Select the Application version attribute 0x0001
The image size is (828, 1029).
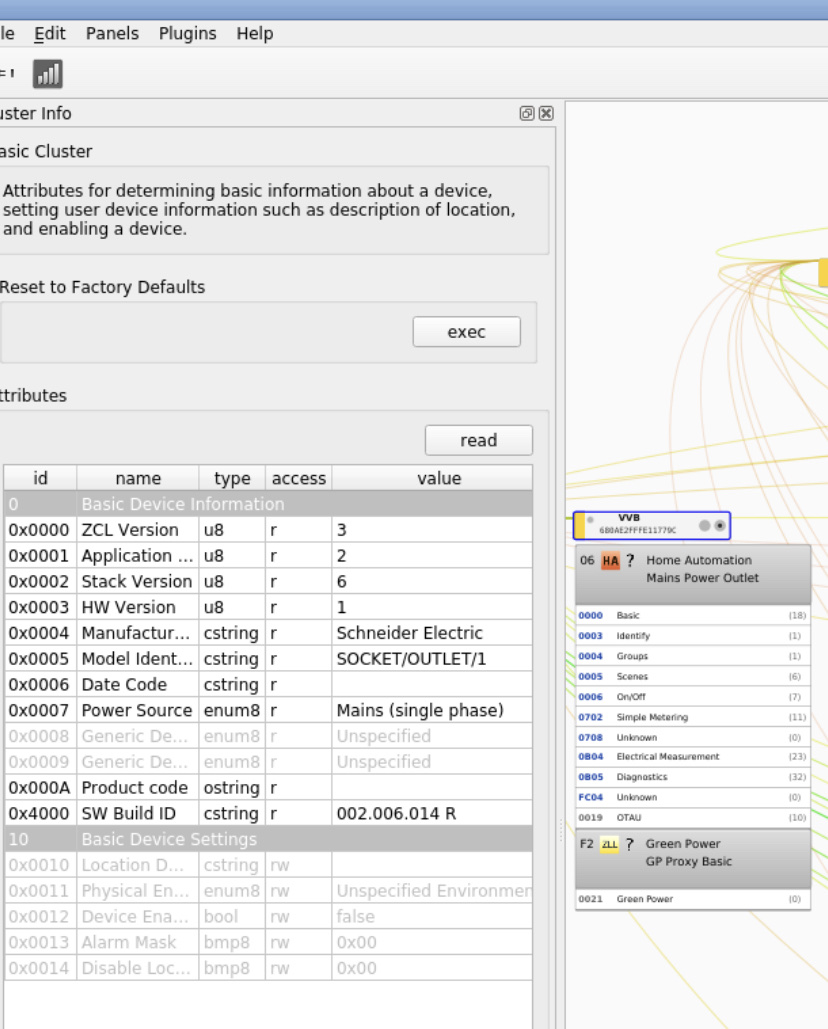click(268, 556)
